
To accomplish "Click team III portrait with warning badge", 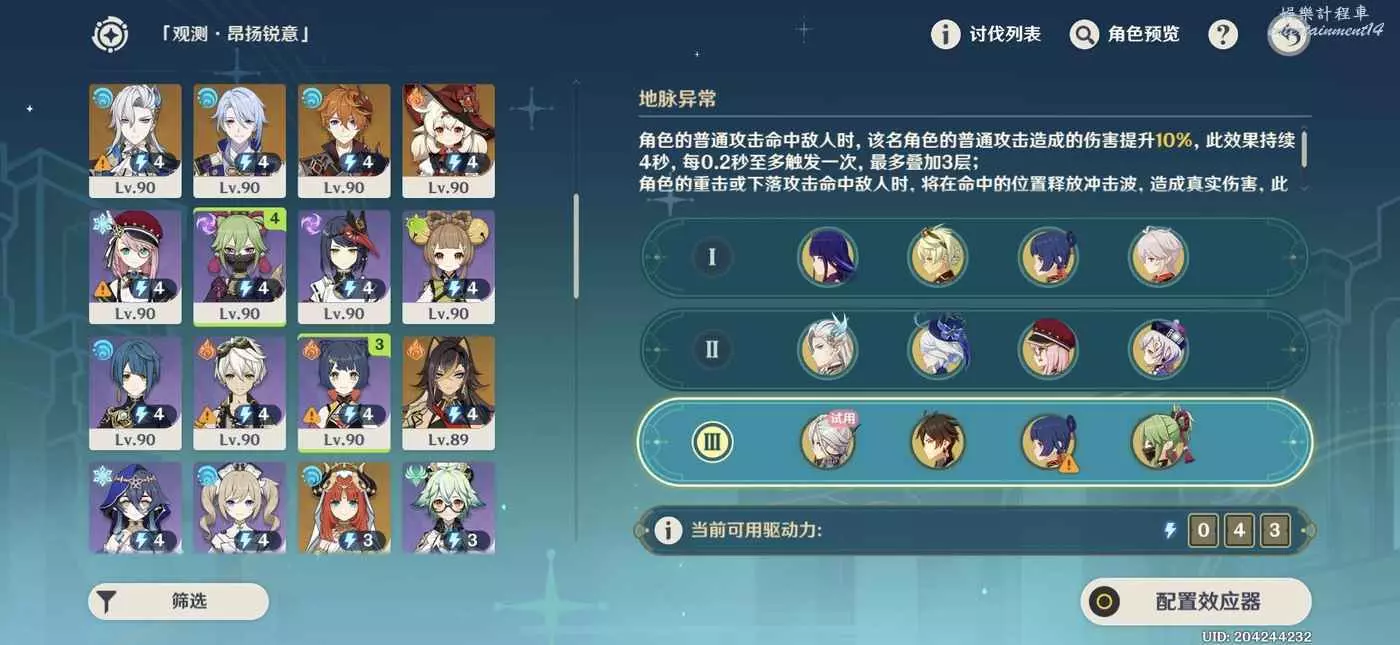I will point(1048,442).
